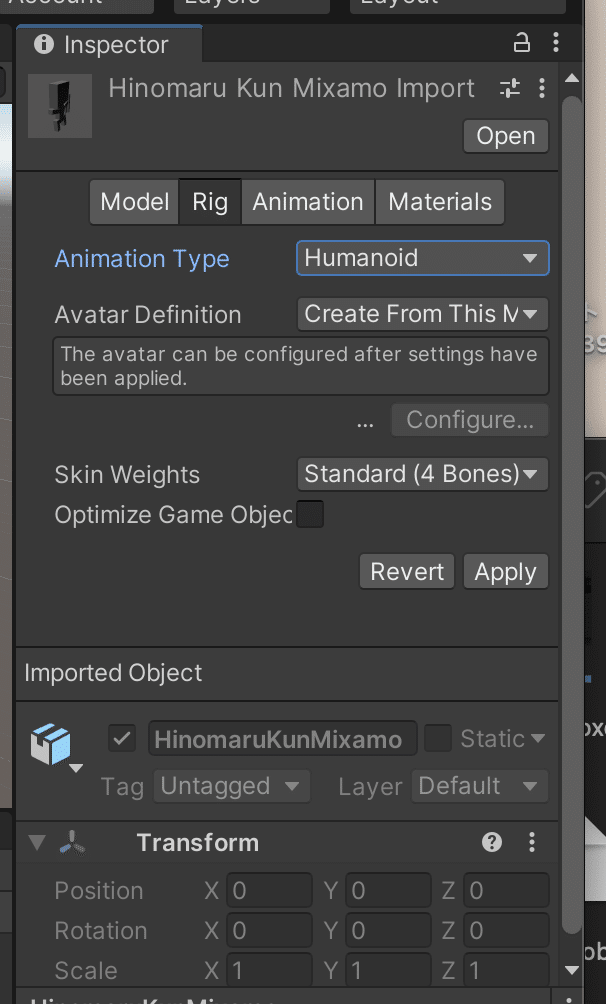Switch to the Materials tab
The image size is (606, 1004).
[x=440, y=202]
